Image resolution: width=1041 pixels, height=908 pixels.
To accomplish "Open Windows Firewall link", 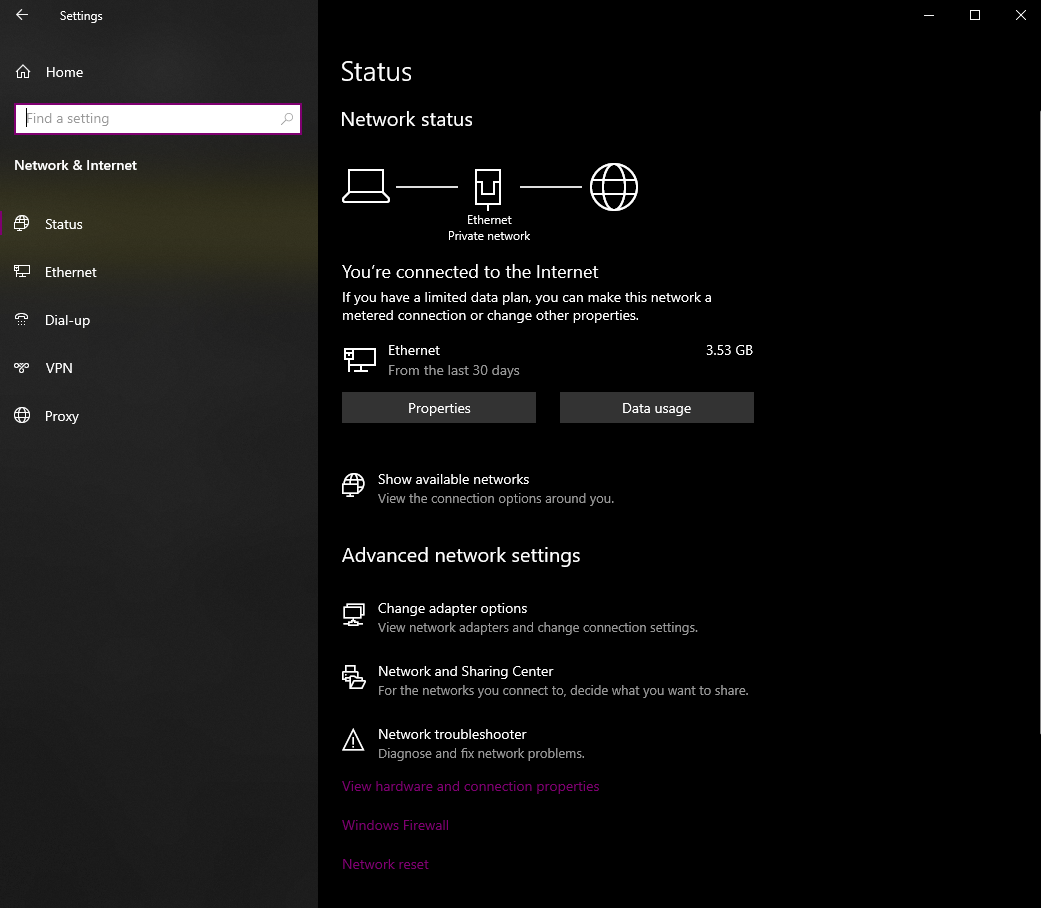I will (x=396, y=826).
